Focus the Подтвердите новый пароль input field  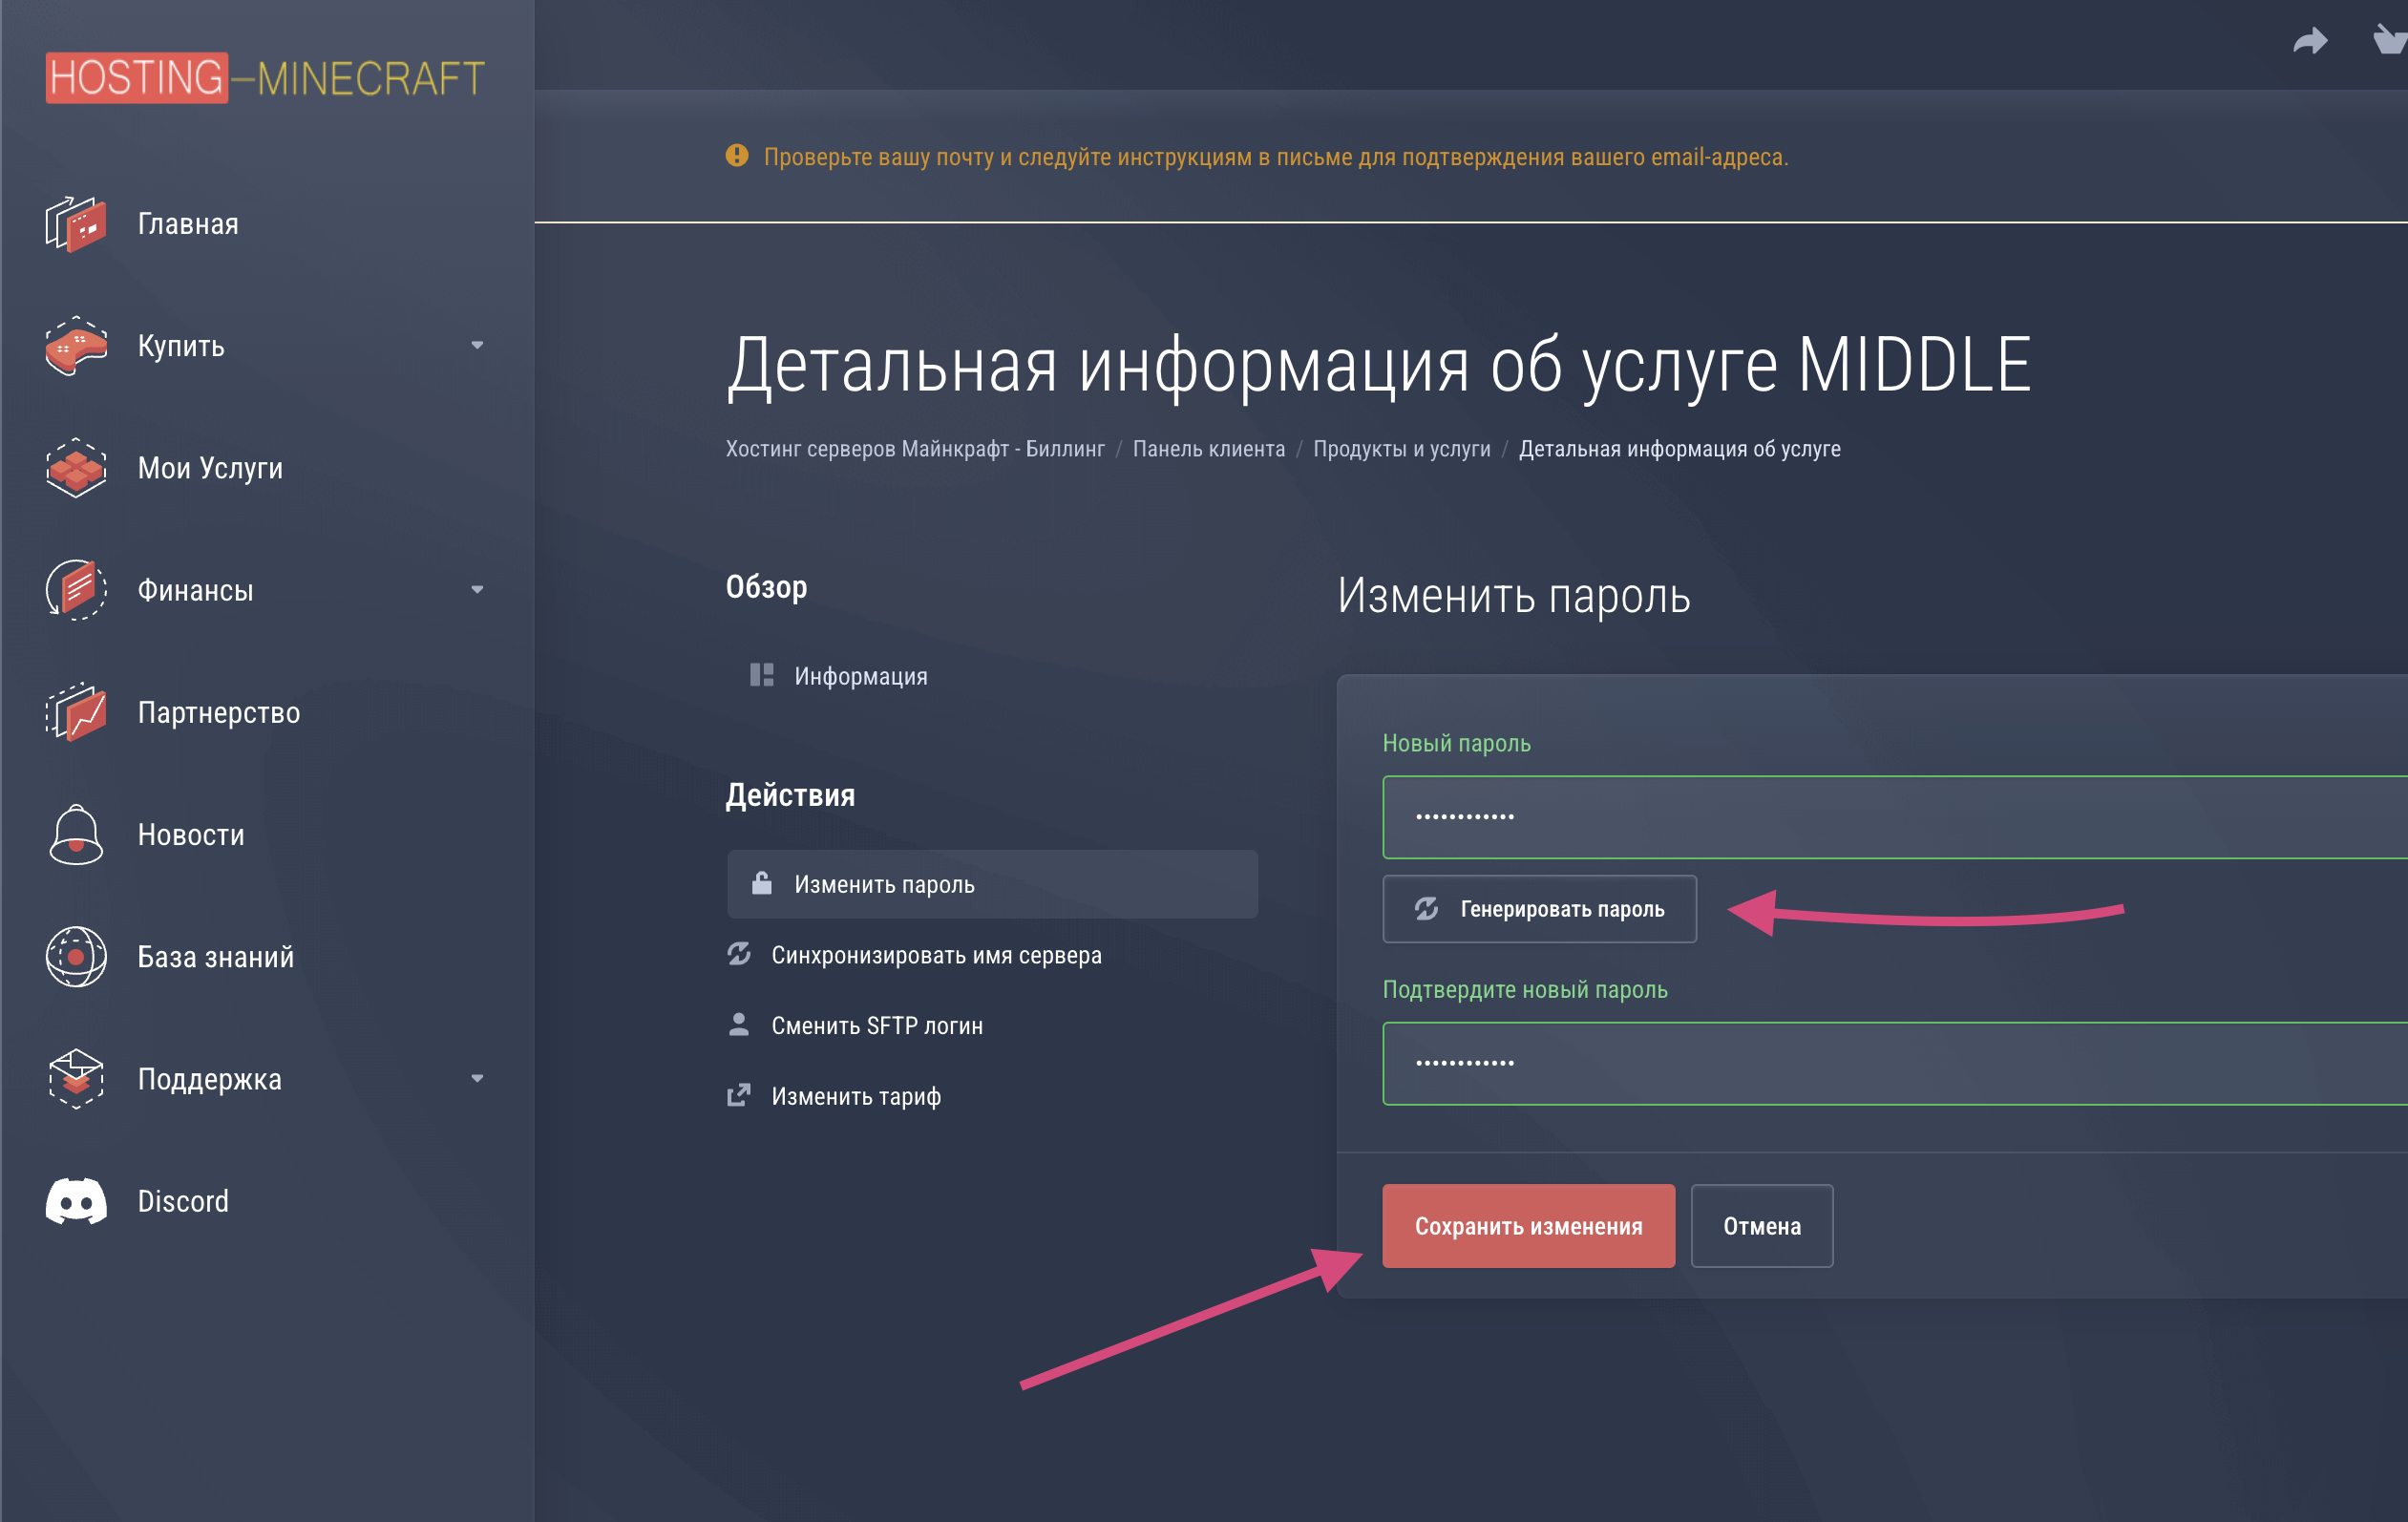pyautogui.click(x=1895, y=1063)
